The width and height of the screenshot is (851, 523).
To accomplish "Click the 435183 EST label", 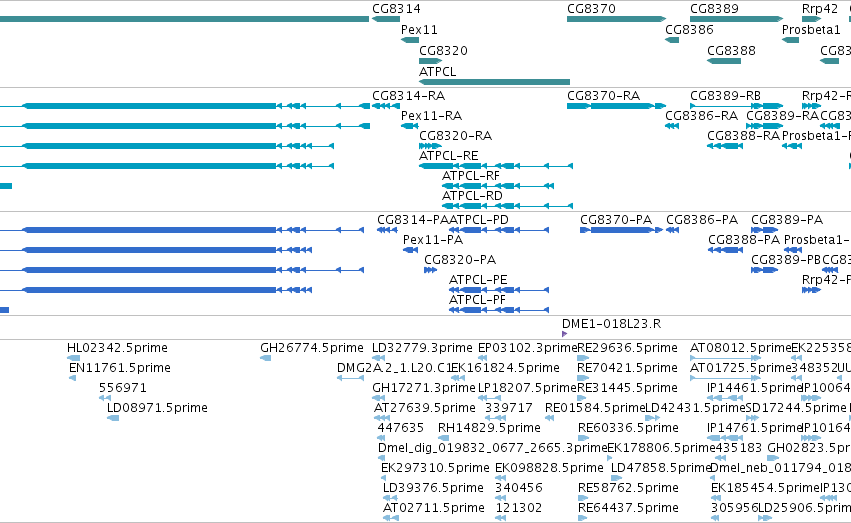I will click(738, 448).
